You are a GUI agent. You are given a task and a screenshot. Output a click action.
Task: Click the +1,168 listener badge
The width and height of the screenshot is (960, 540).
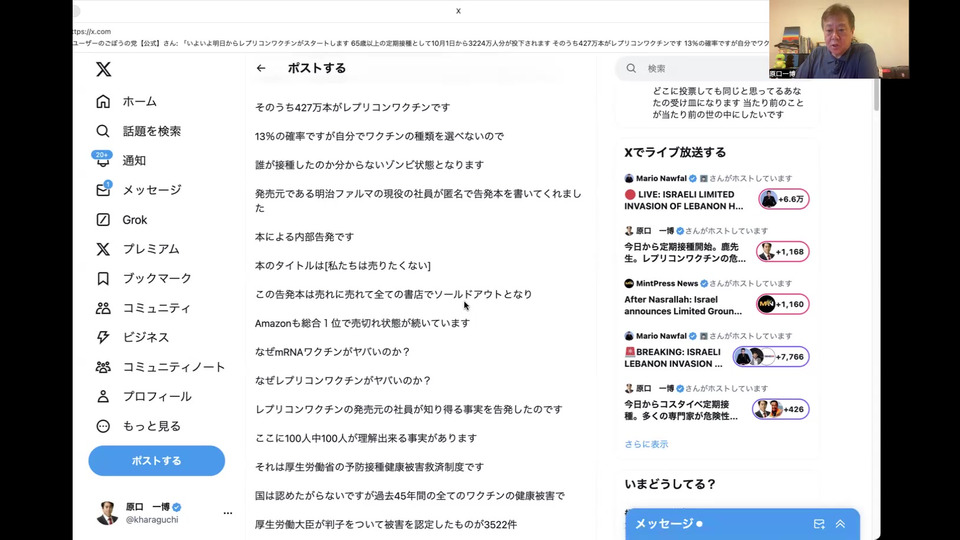(x=783, y=252)
